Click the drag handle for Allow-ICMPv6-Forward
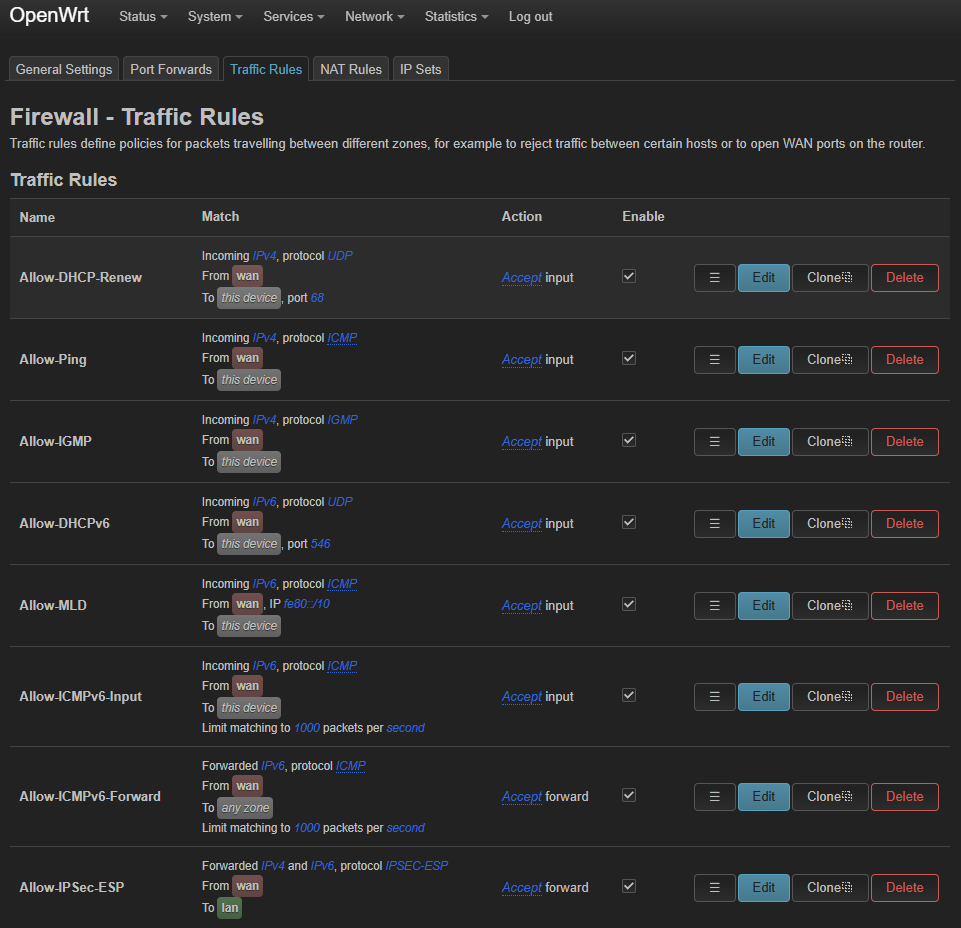Image resolution: width=961 pixels, height=928 pixels. tap(714, 797)
